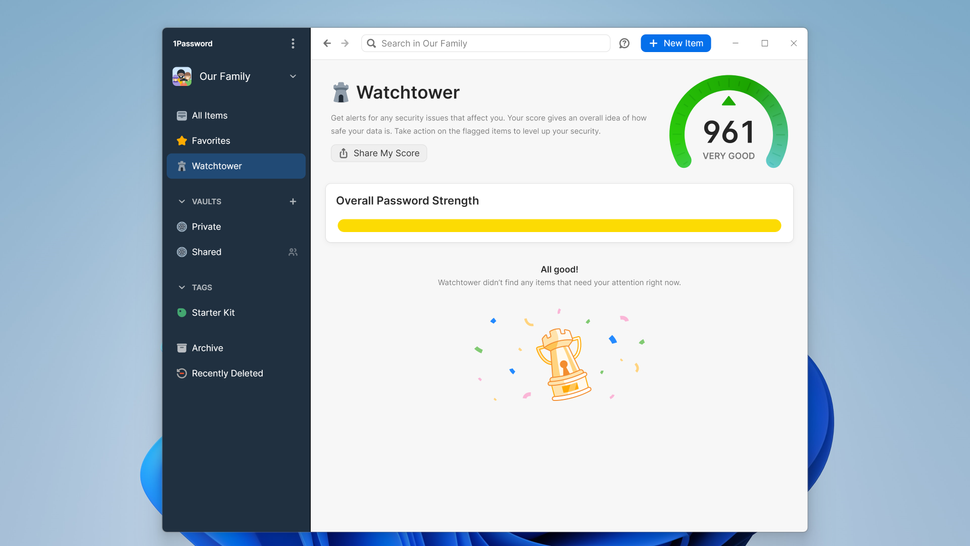Viewport: 970px width, 546px height.
Task: Open the Archive section
Action: pos(236,348)
